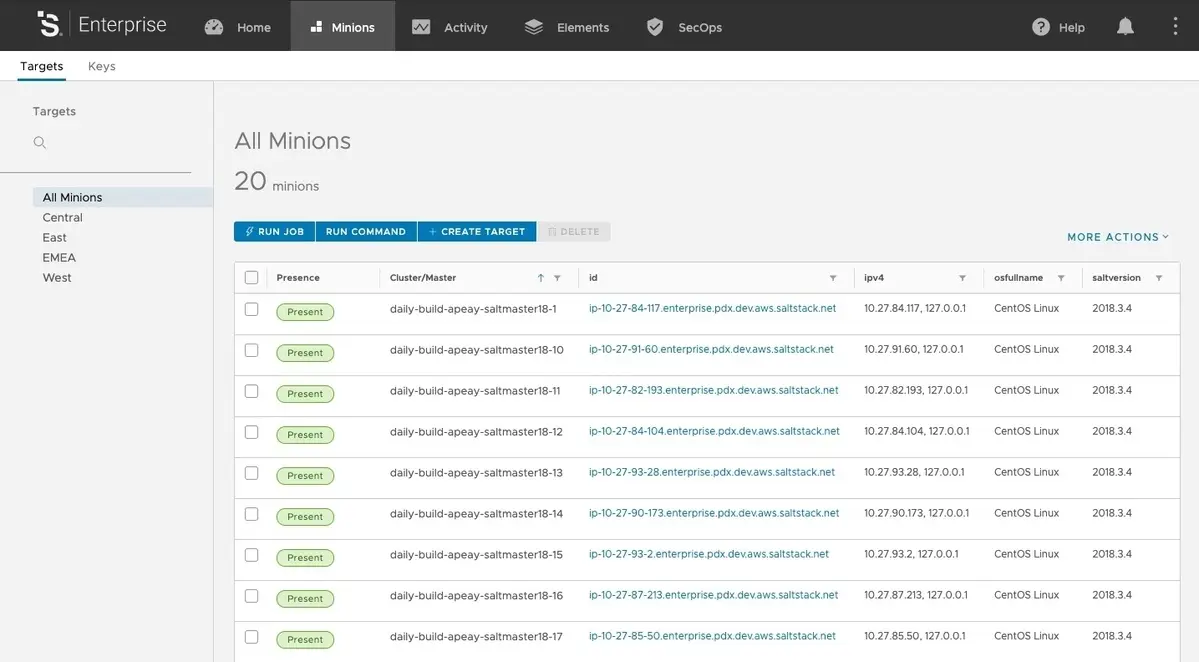Select the Central target

click(63, 217)
